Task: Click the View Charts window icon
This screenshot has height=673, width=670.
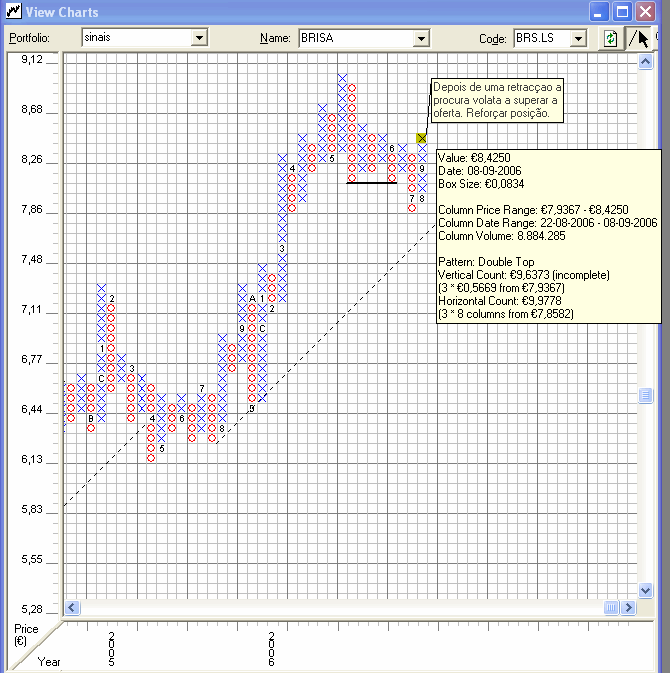Action: coord(14,11)
